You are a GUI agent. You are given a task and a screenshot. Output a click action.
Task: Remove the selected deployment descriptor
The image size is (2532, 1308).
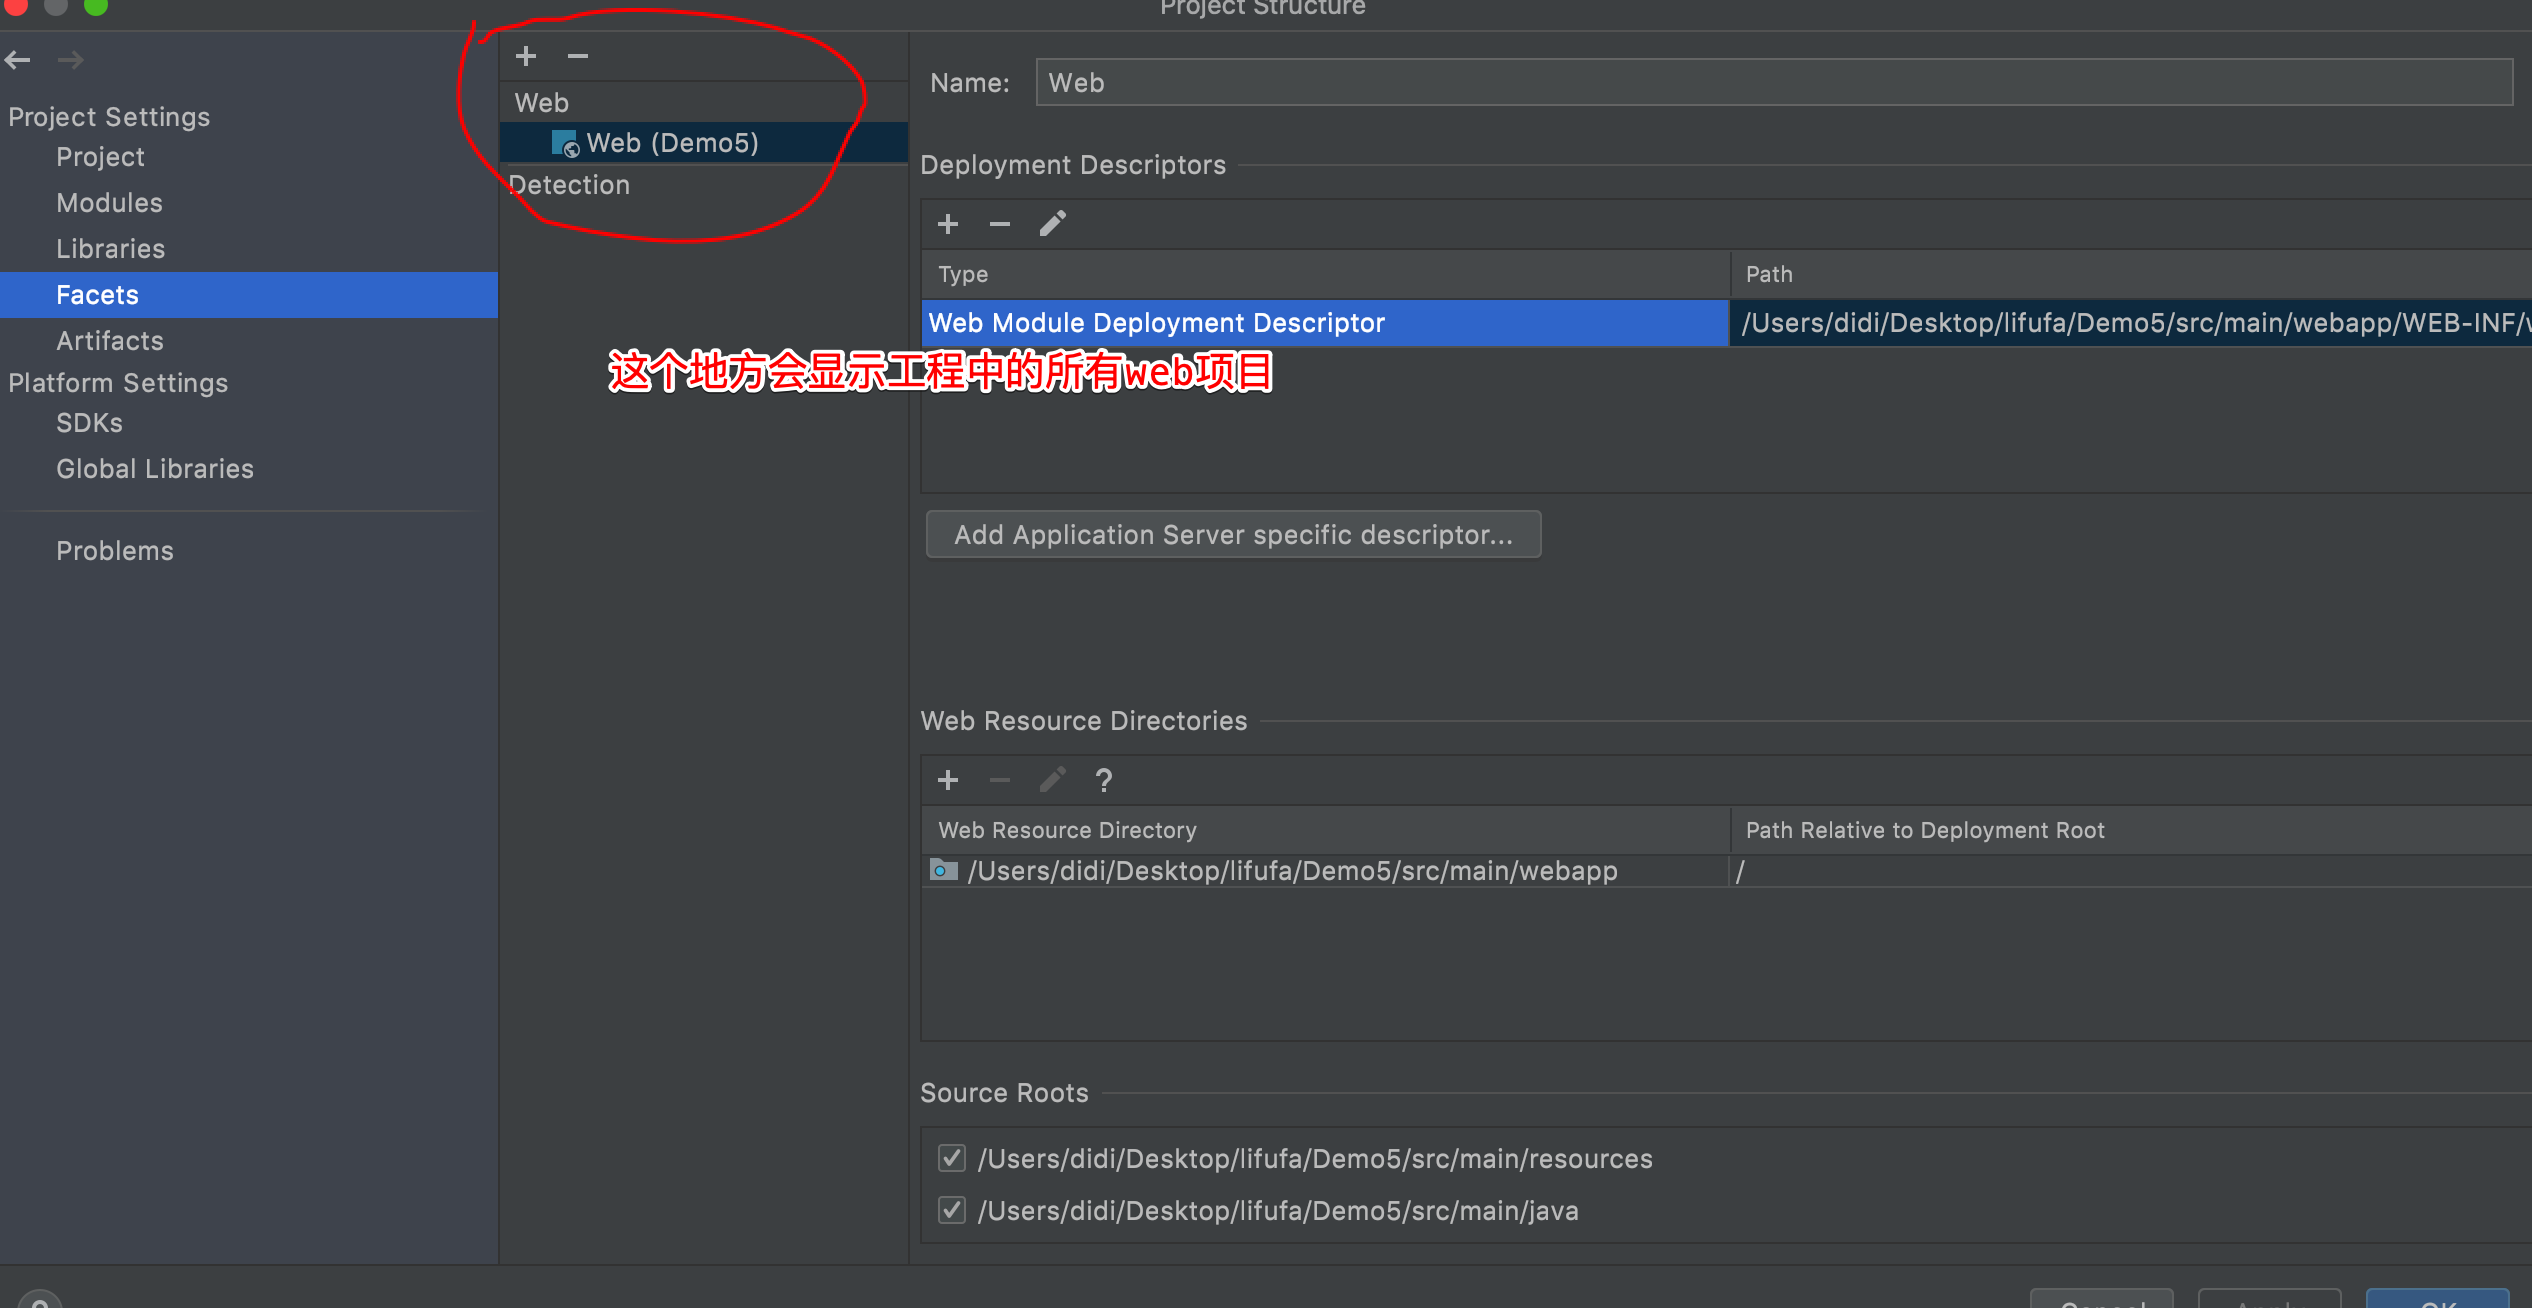tap(1000, 224)
